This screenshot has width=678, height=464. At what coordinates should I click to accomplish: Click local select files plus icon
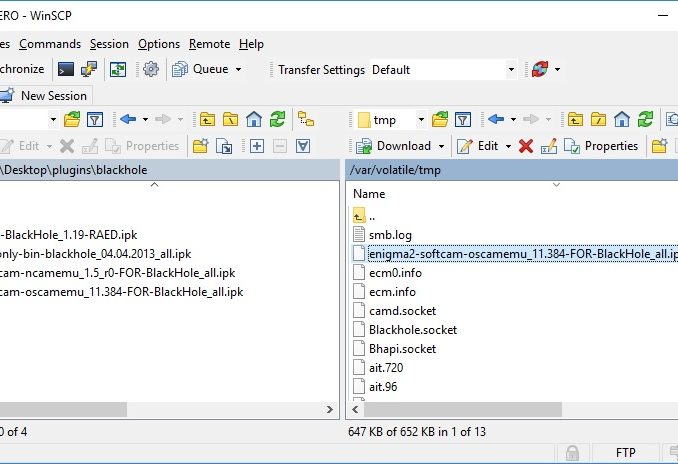[x=257, y=146]
